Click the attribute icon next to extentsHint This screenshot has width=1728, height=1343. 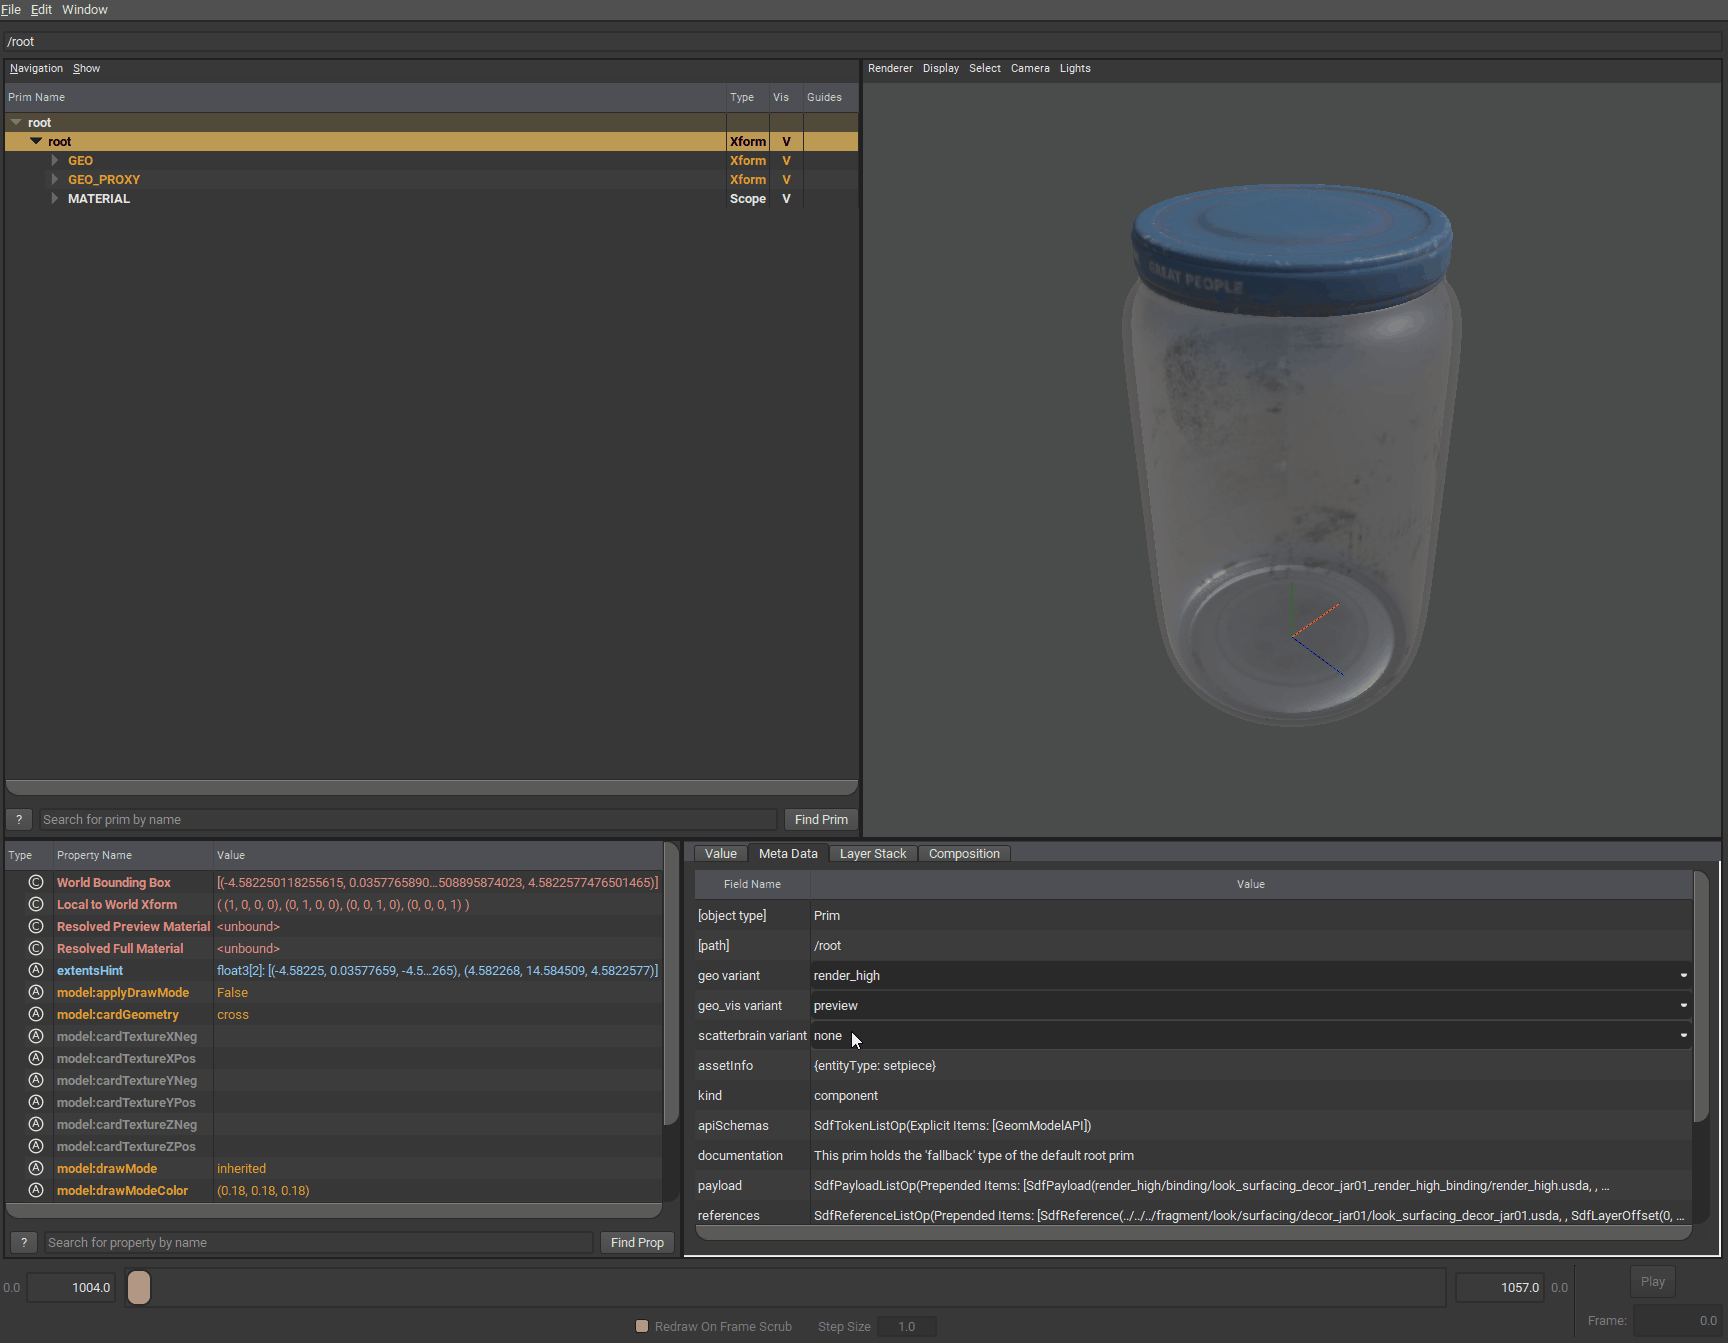[36, 970]
